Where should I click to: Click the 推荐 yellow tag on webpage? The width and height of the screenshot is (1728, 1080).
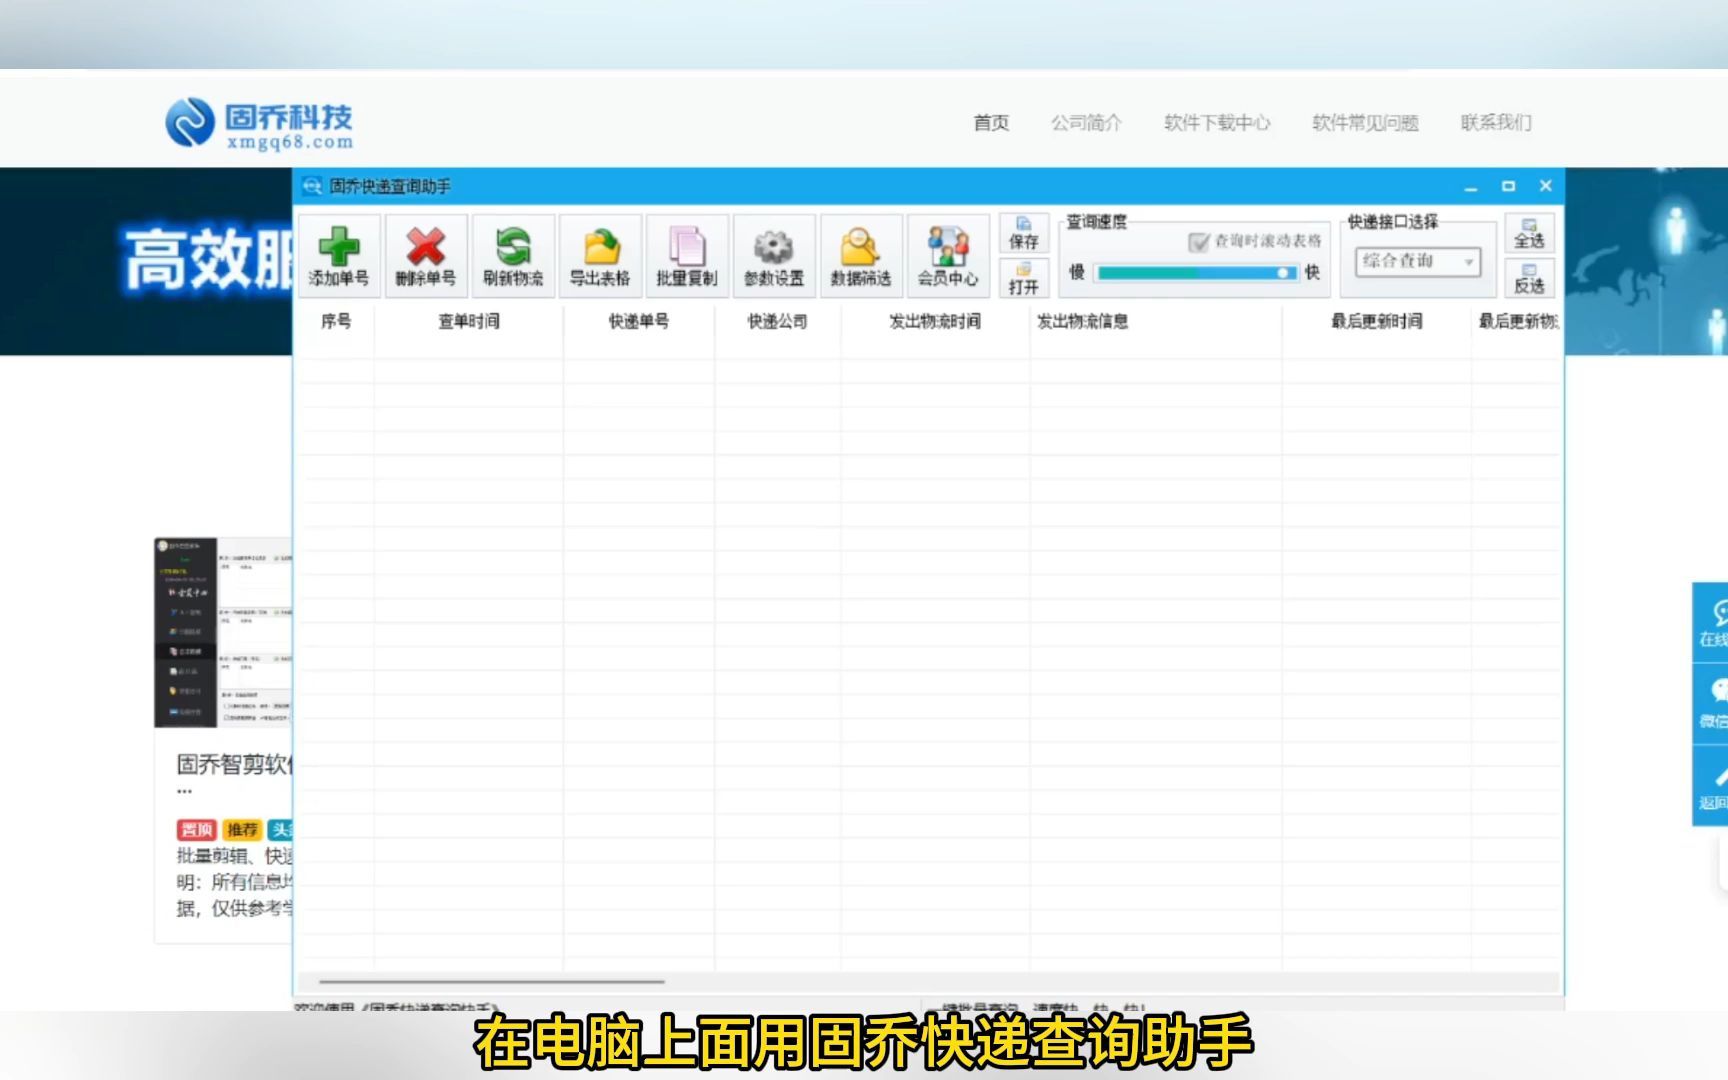pyautogui.click(x=242, y=830)
